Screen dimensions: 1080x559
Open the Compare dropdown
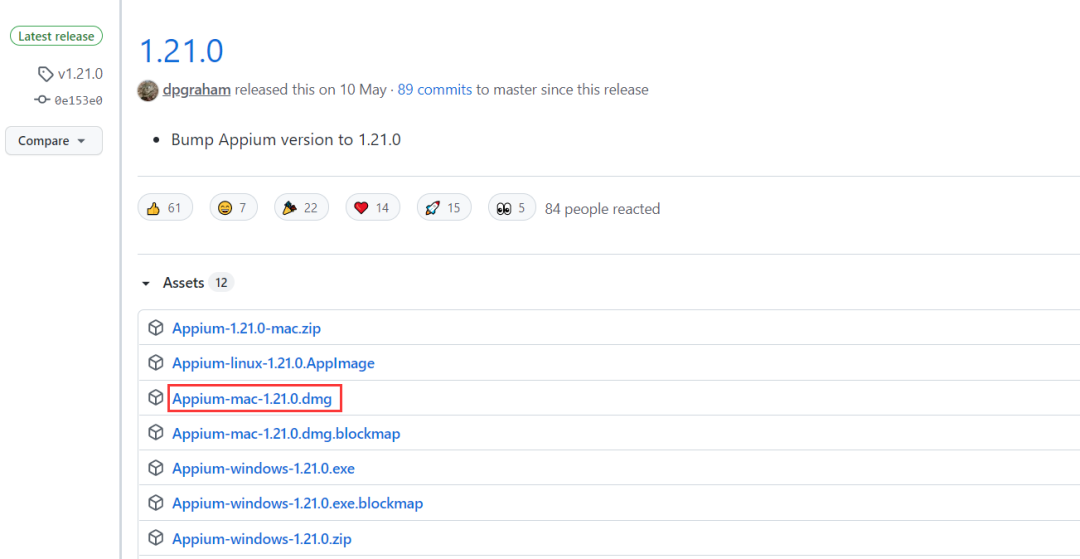point(54,140)
